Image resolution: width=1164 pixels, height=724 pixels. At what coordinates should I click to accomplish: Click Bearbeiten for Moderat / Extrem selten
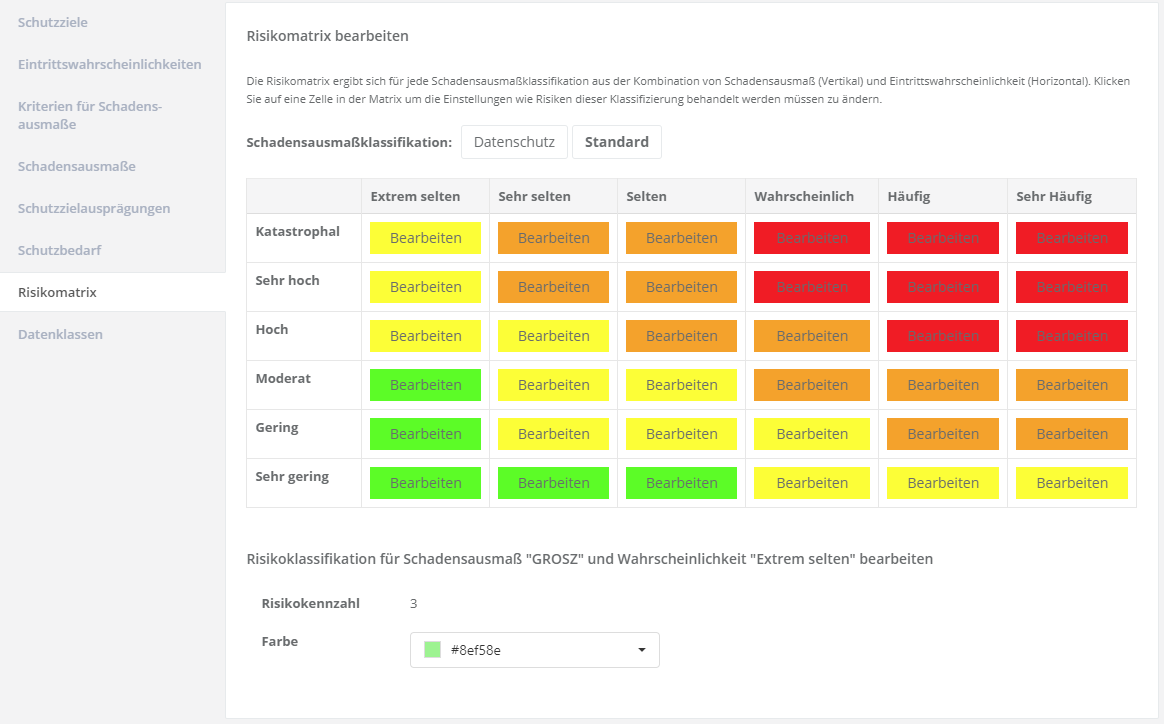(x=425, y=385)
